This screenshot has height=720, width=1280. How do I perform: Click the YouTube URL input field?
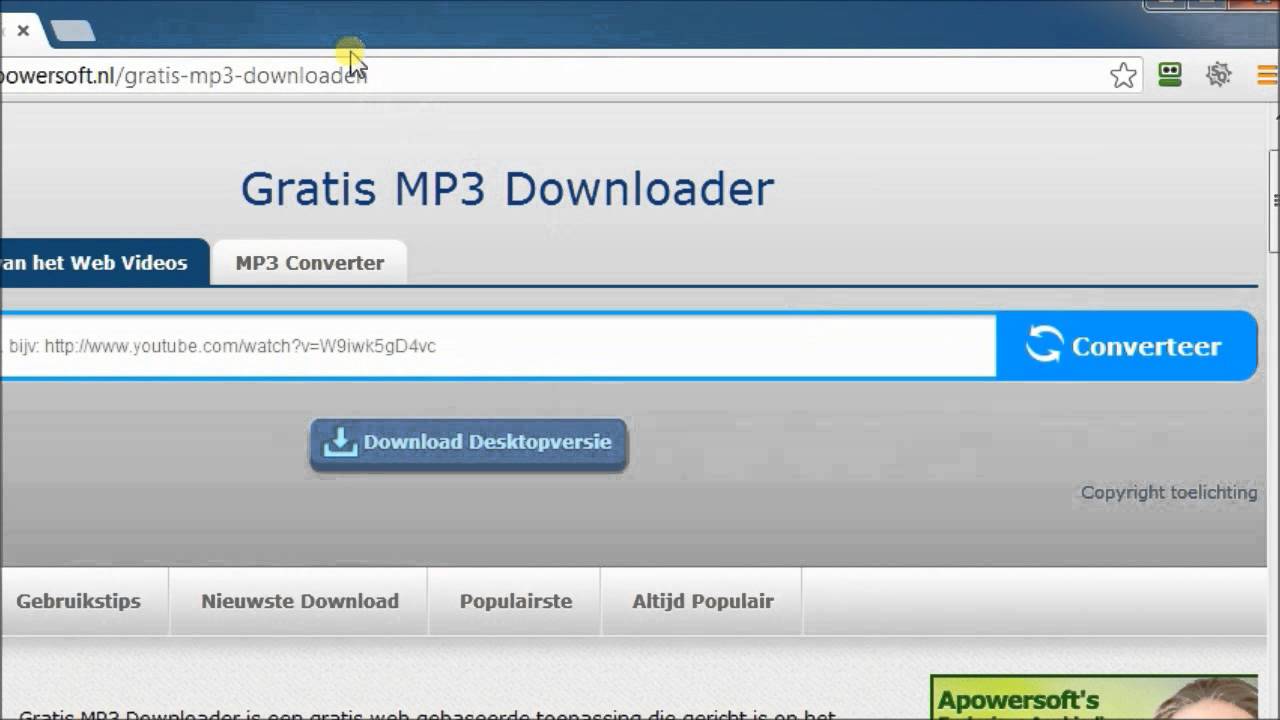(498, 346)
